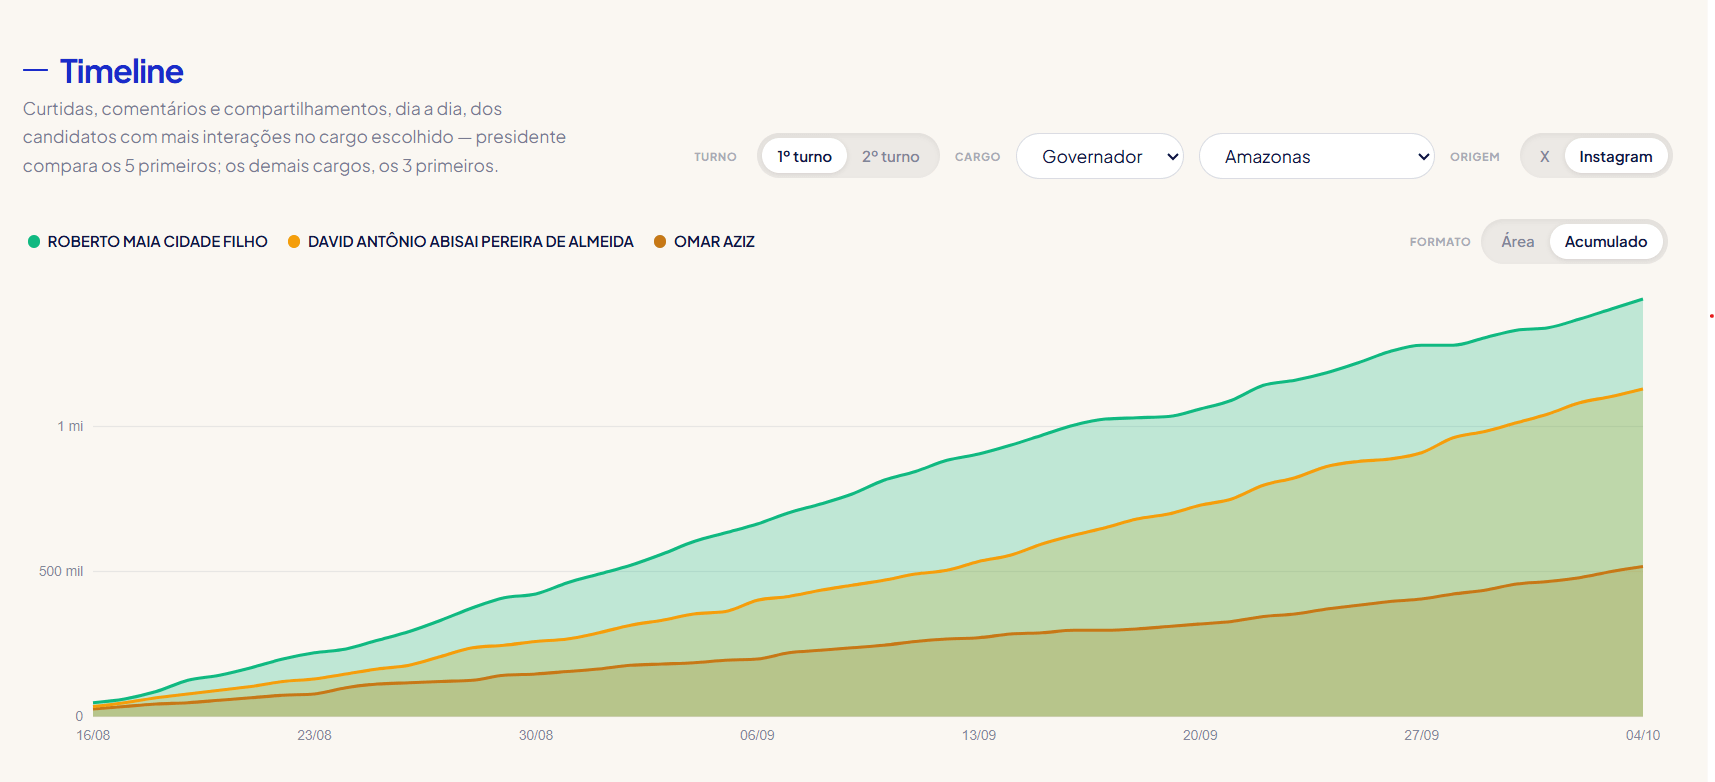
Task: Switch chart format to Área
Action: (1517, 241)
